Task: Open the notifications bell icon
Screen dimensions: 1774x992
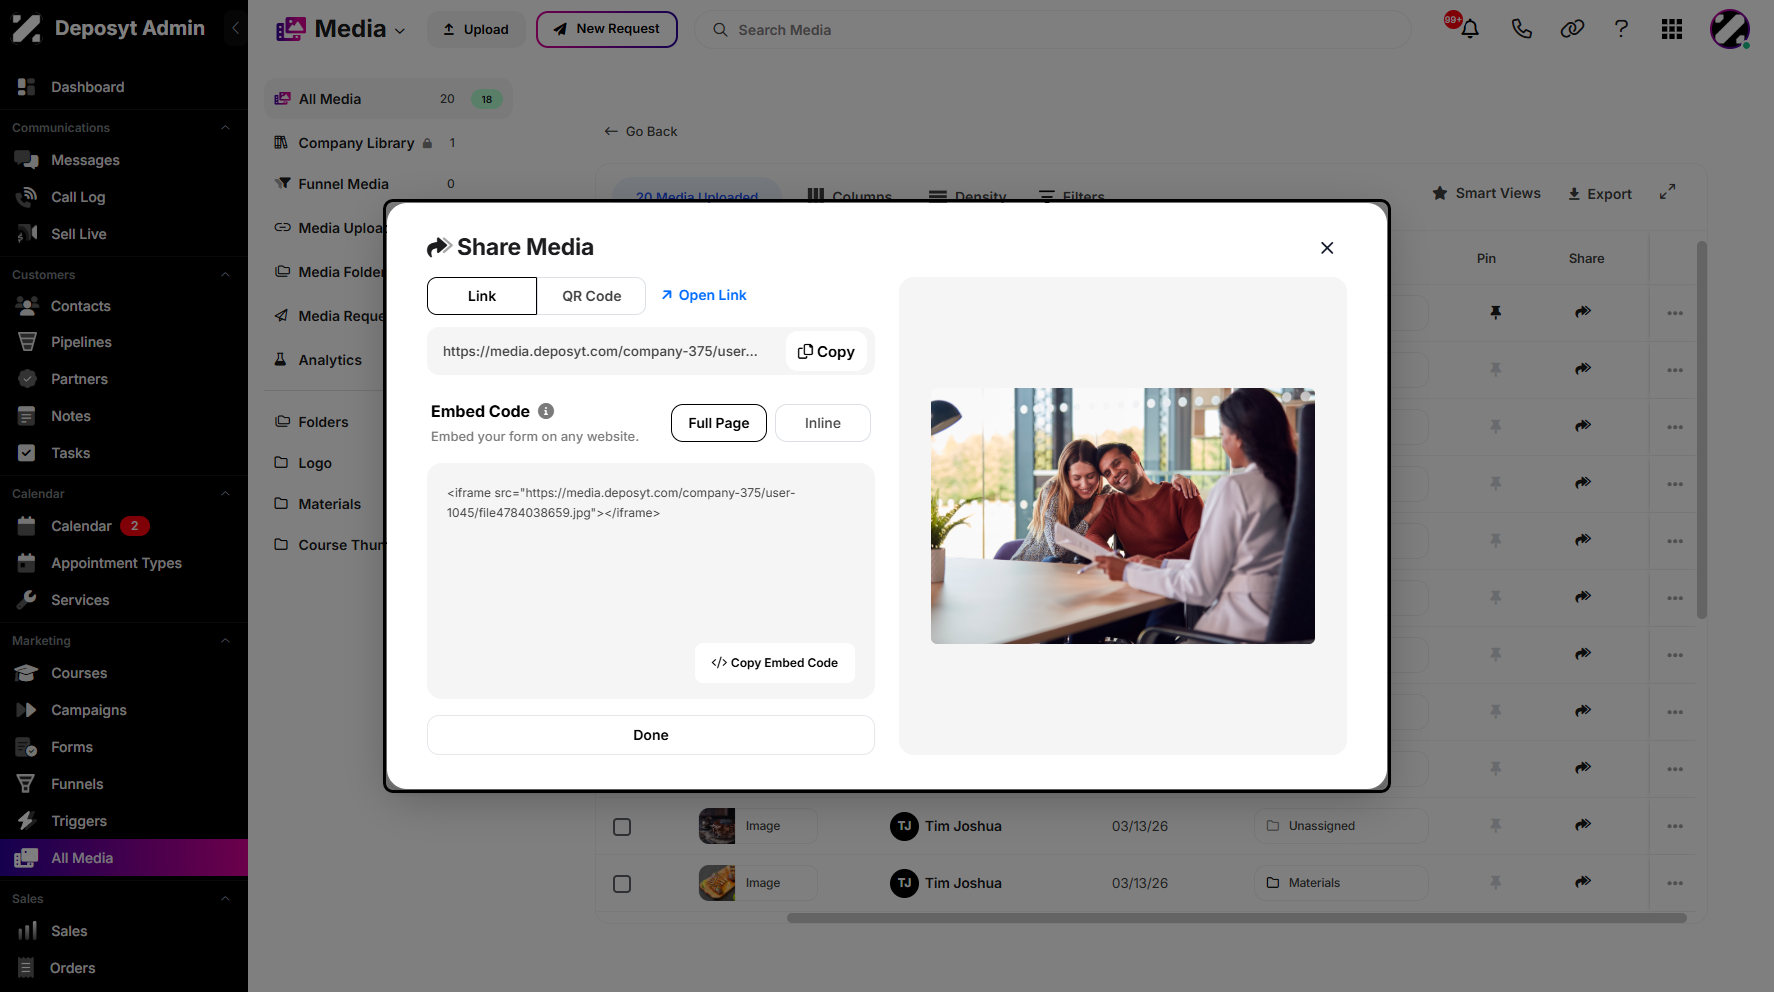Action: (1469, 29)
